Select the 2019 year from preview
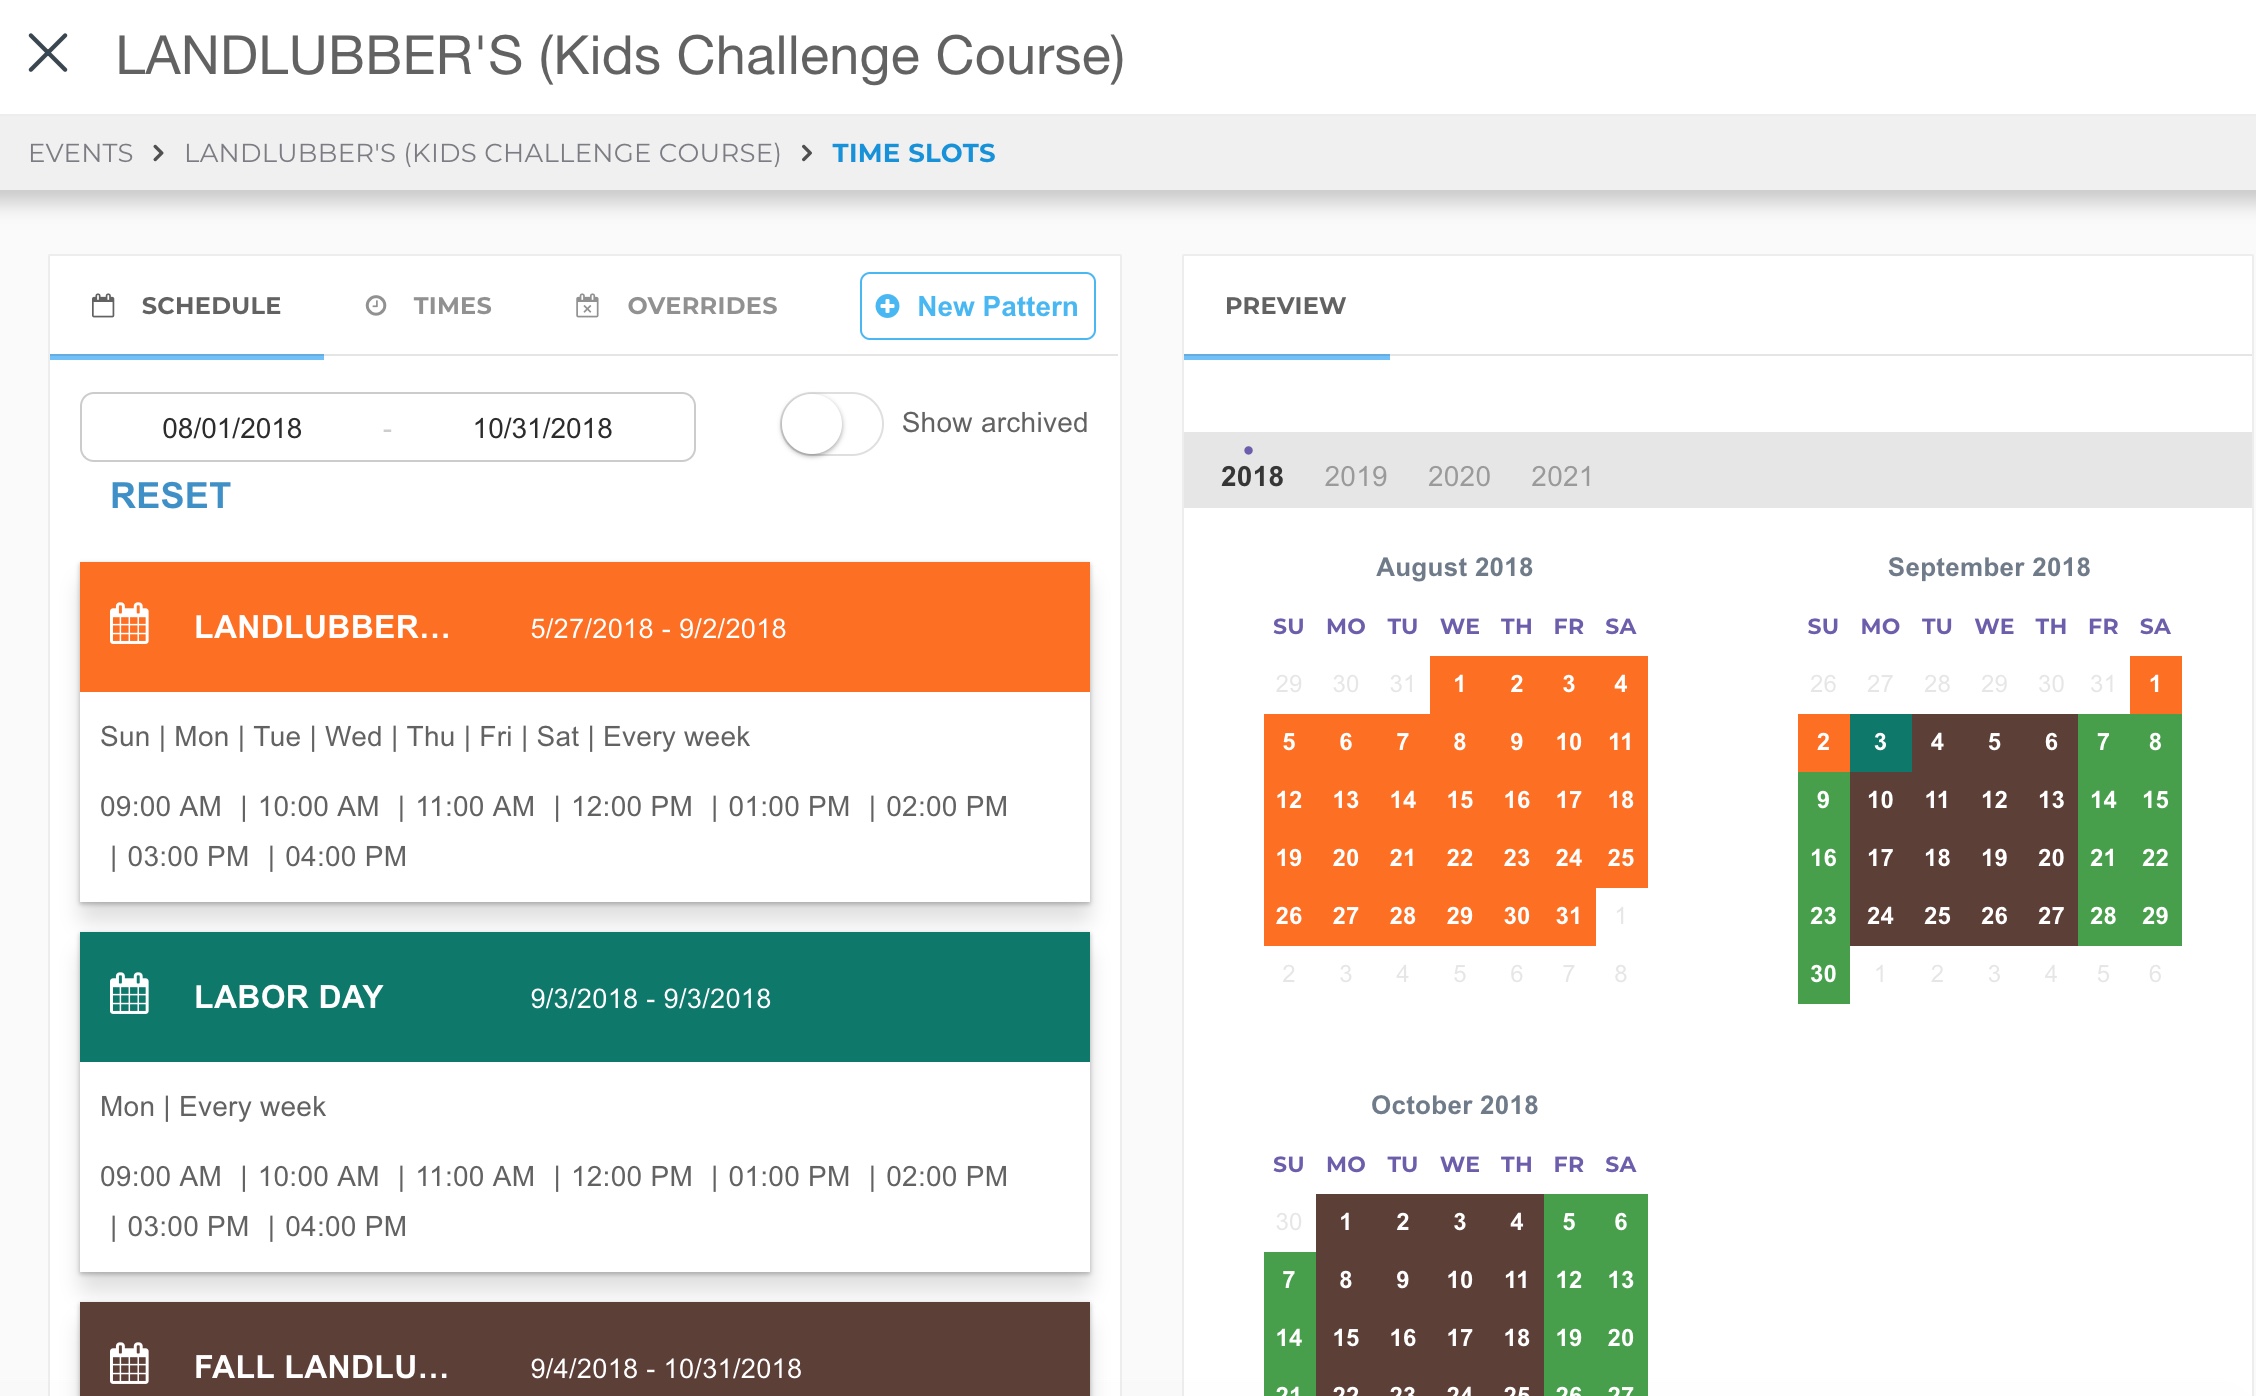The image size is (2256, 1396). coord(1355,476)
